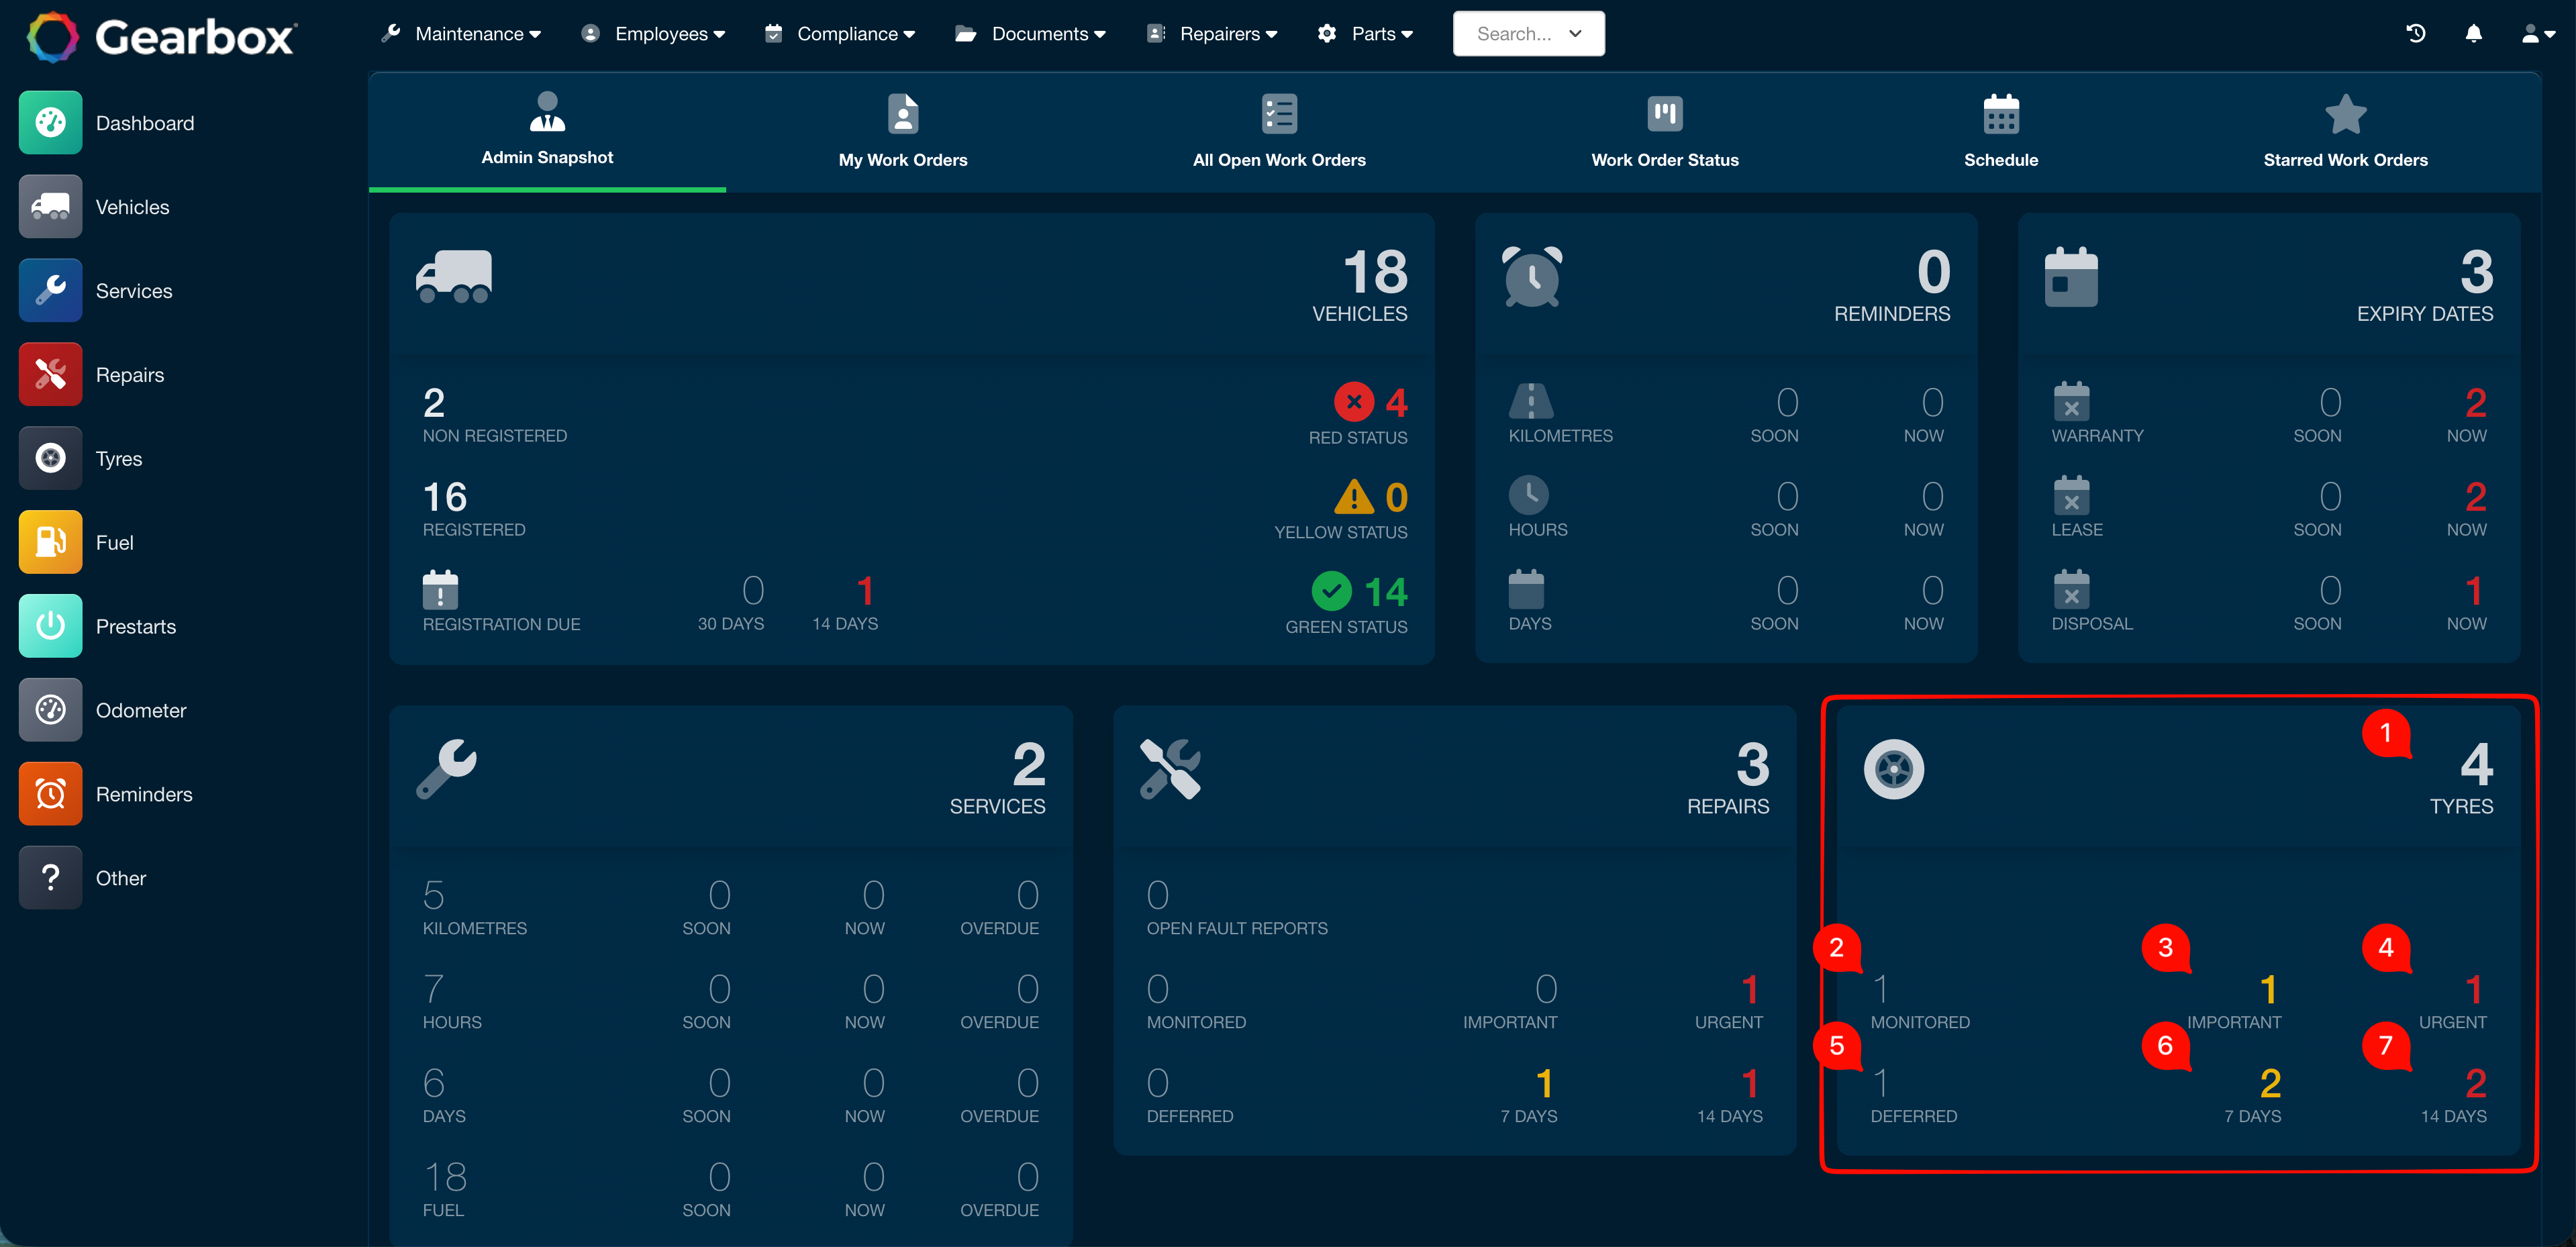2576x1247 pixels.
Task: Open the recent history clock icon
Action: [2415, 34]
